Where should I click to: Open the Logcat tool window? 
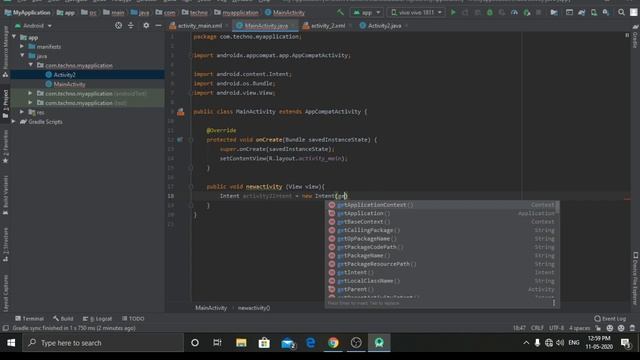98,319
